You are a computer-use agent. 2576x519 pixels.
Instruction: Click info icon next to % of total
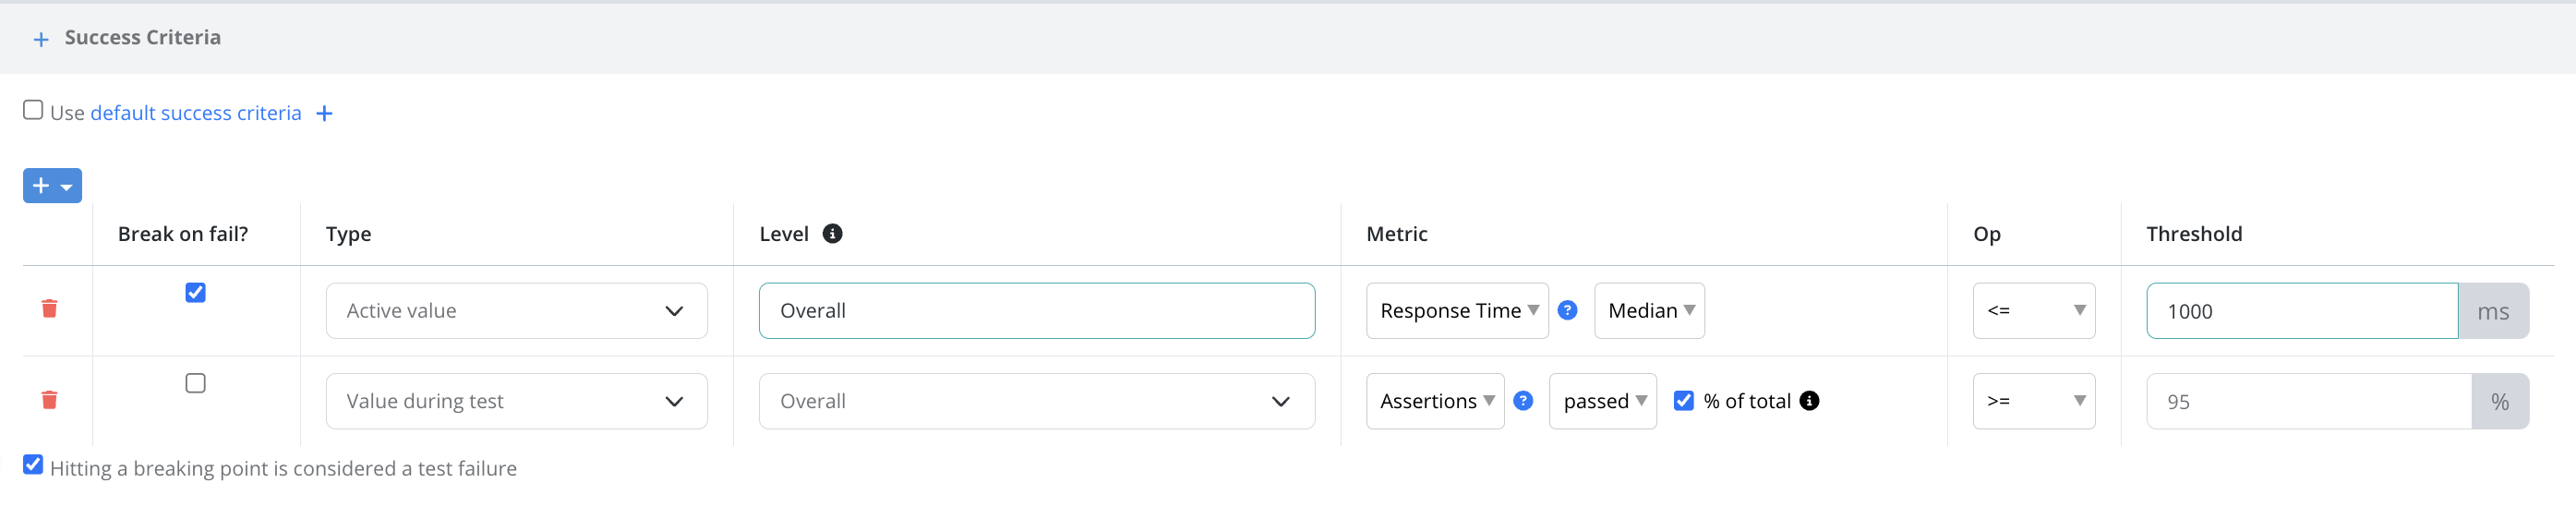(x=1809, y=401)
